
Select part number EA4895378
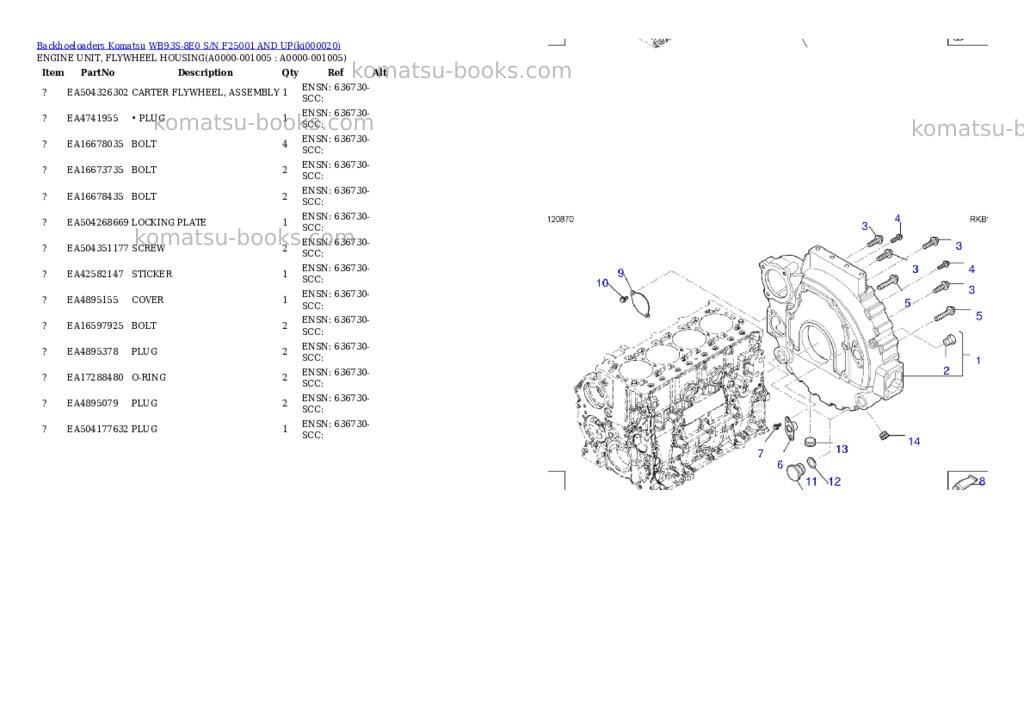coord(92,351)
